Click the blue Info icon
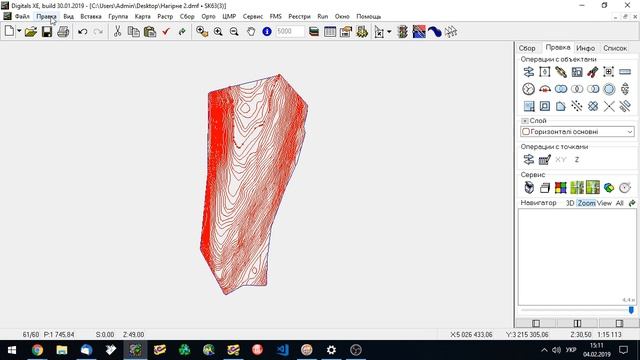Viewport: 640px width, 360px height. pyautogui.click(x=267, y=31)
